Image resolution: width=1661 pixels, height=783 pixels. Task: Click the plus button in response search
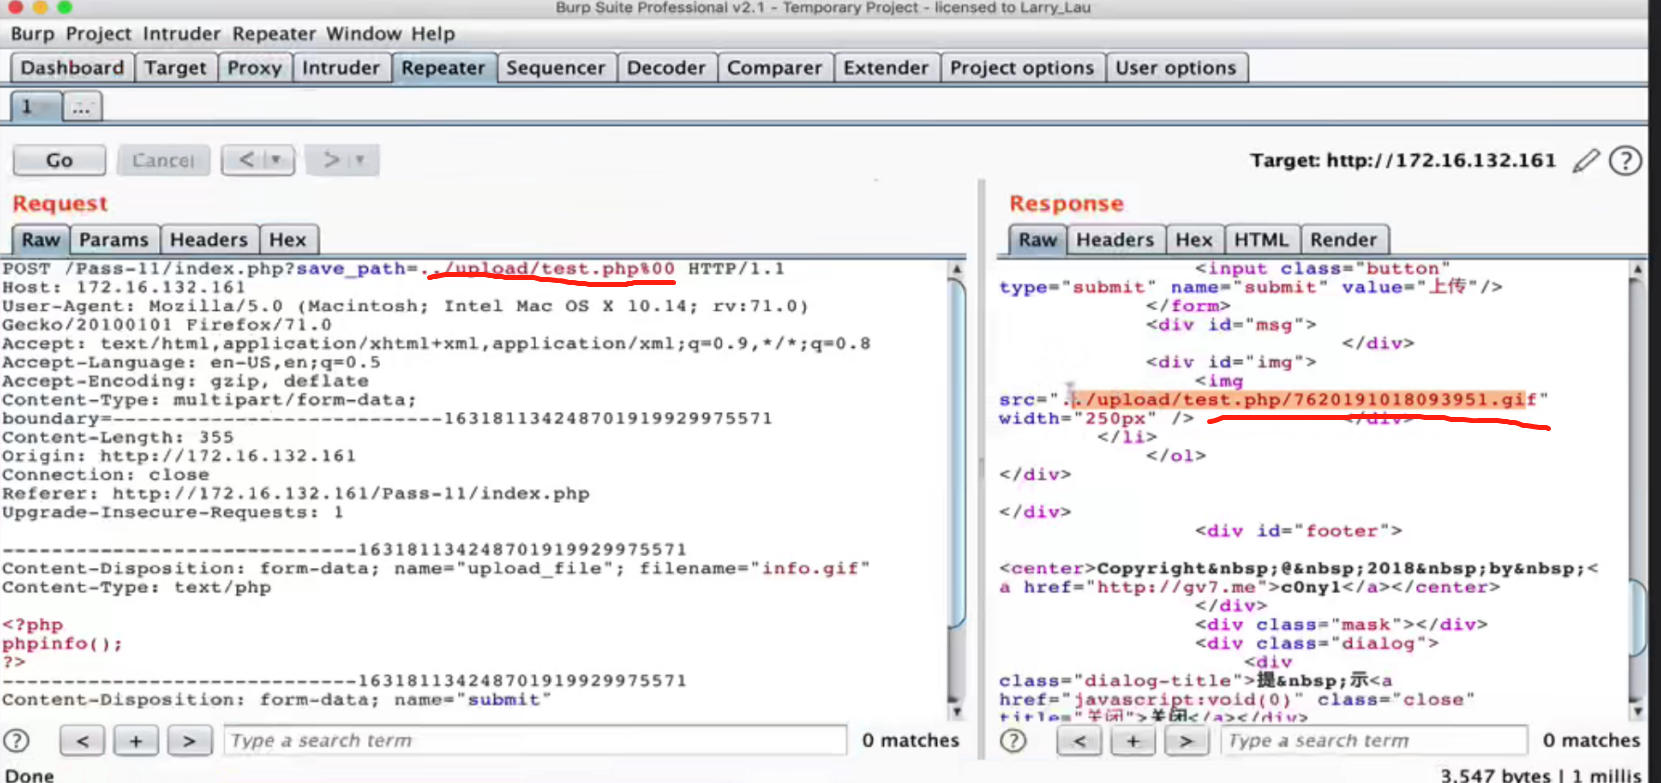point(1132,741)
